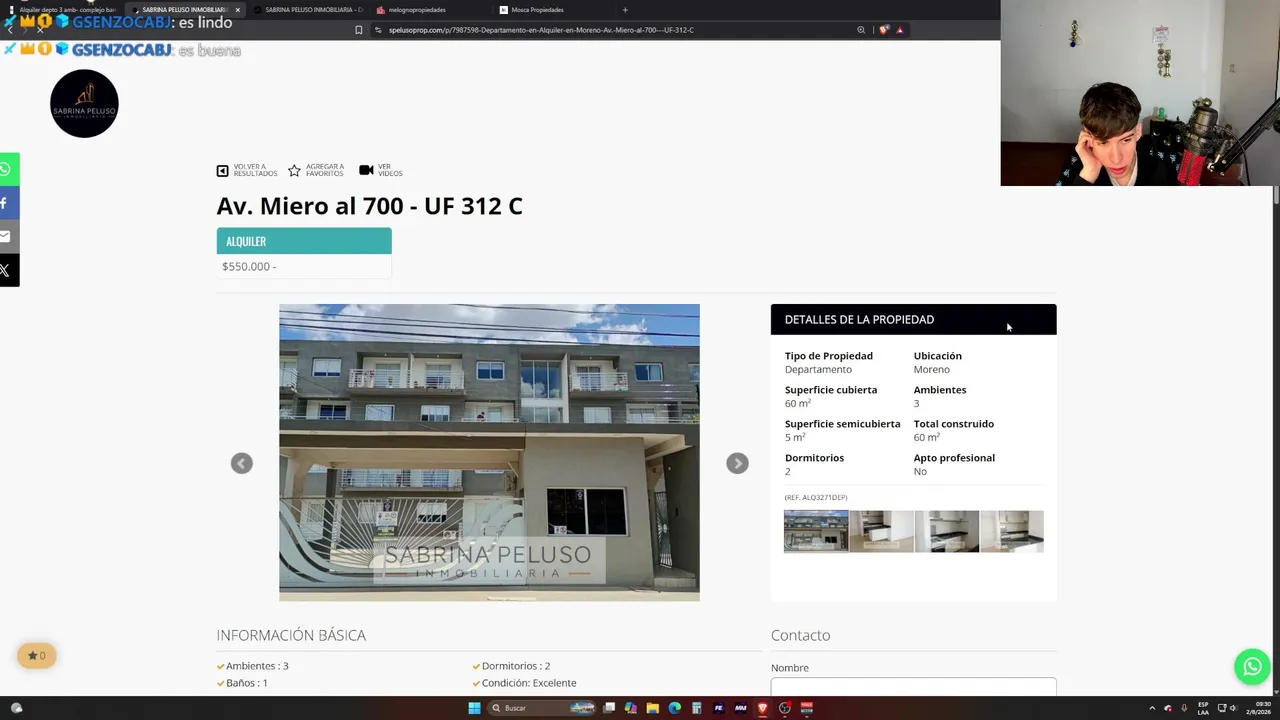Select the fourth property thumbnail
This screenshot has height=720, width=1280.
click(x=1011, y=531)
